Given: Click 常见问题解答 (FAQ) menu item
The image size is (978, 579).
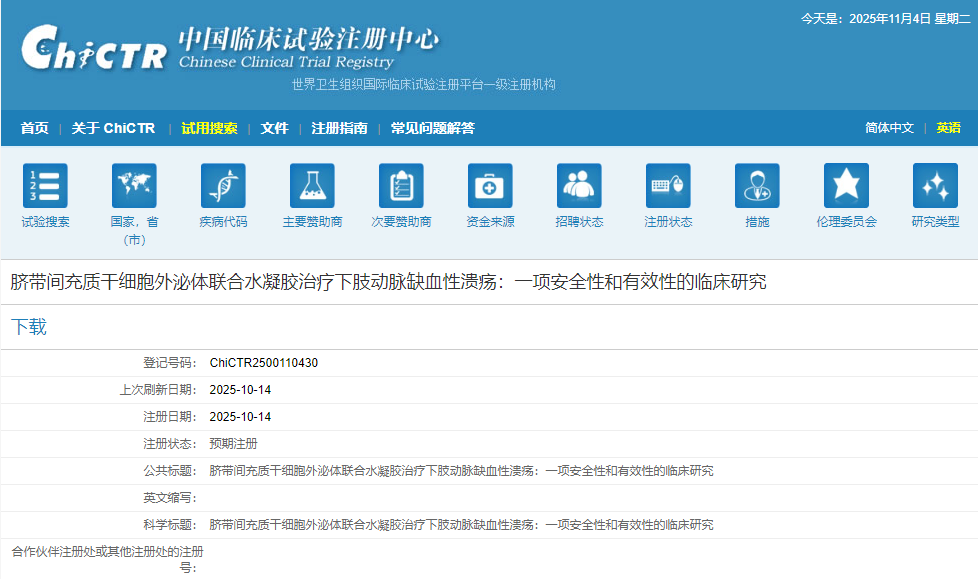Looking at the screenshot, I should pyautogui.click(x=432, y=128).
